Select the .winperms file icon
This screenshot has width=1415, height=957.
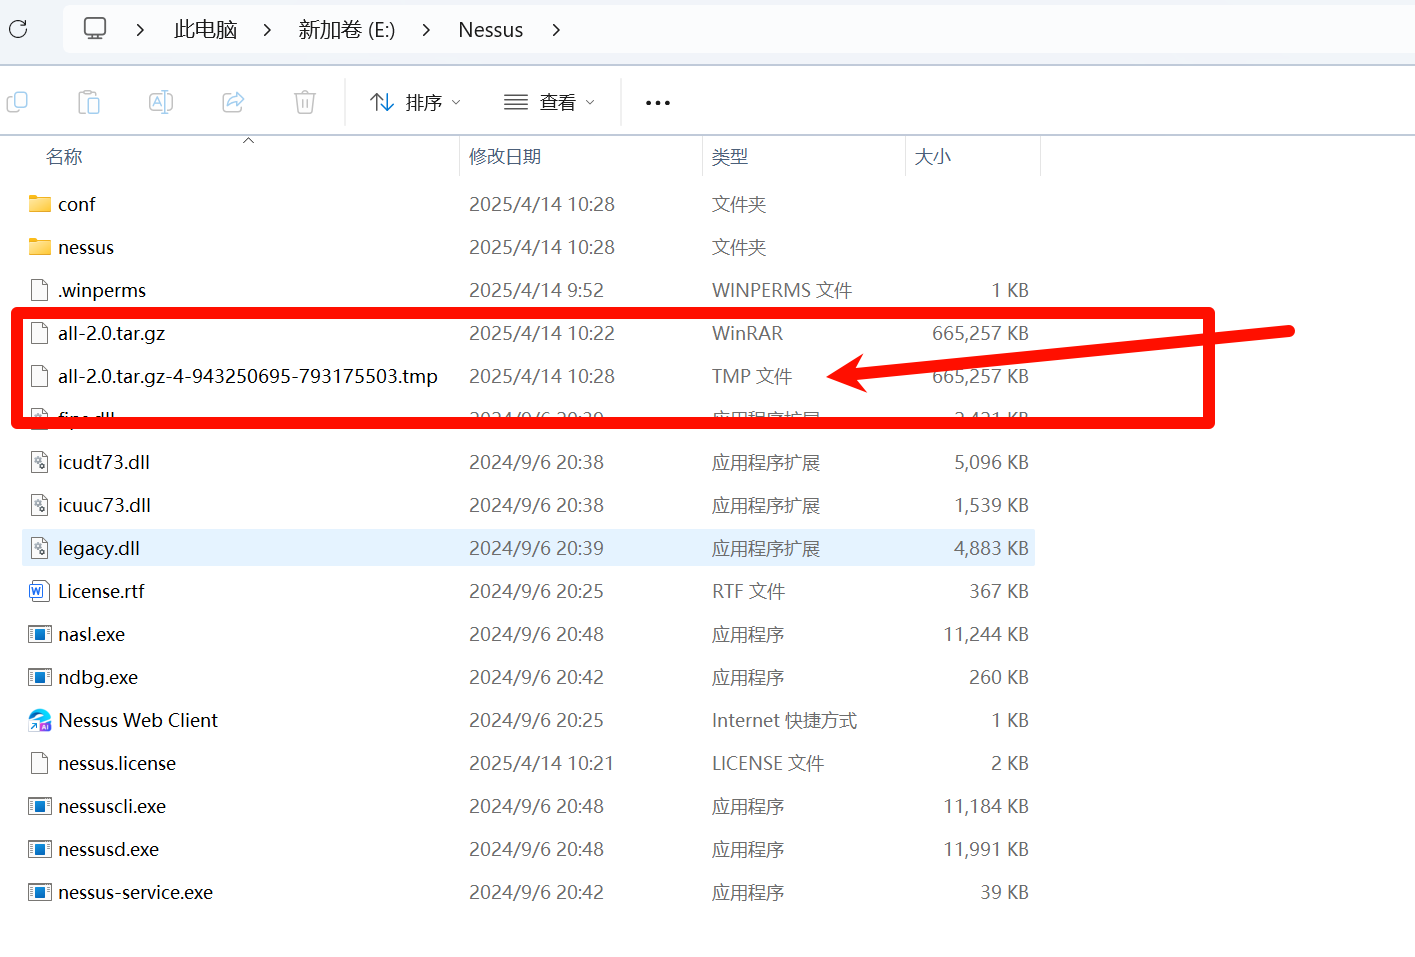[x=40, y=290]
